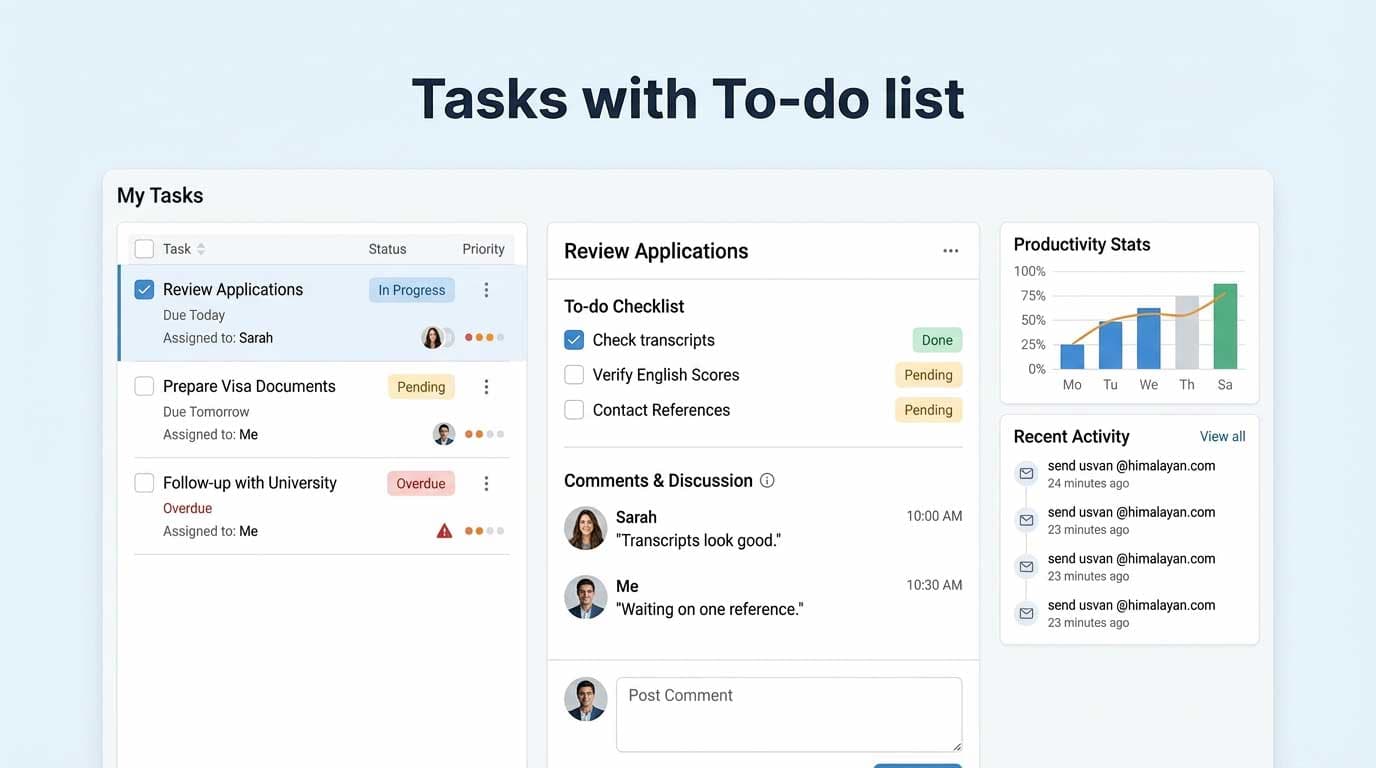The image size is (1376, 768).
Task: Click the info icon beside Comments & Discussion
Action: tap(767, 480)
